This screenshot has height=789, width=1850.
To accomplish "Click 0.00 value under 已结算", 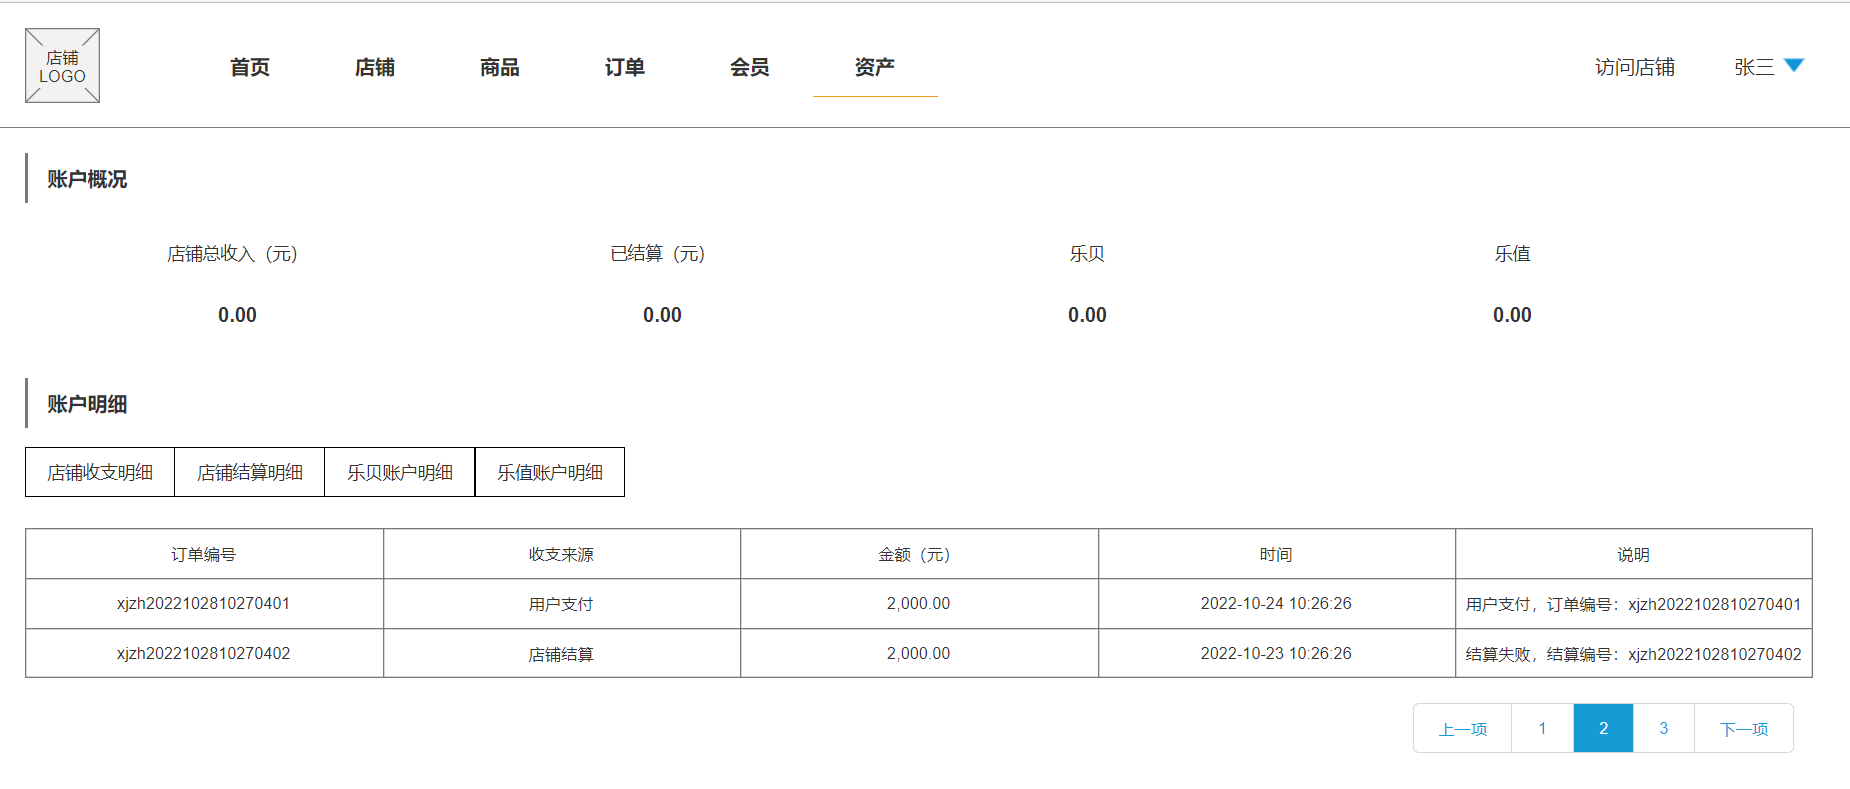I will 662,315.
